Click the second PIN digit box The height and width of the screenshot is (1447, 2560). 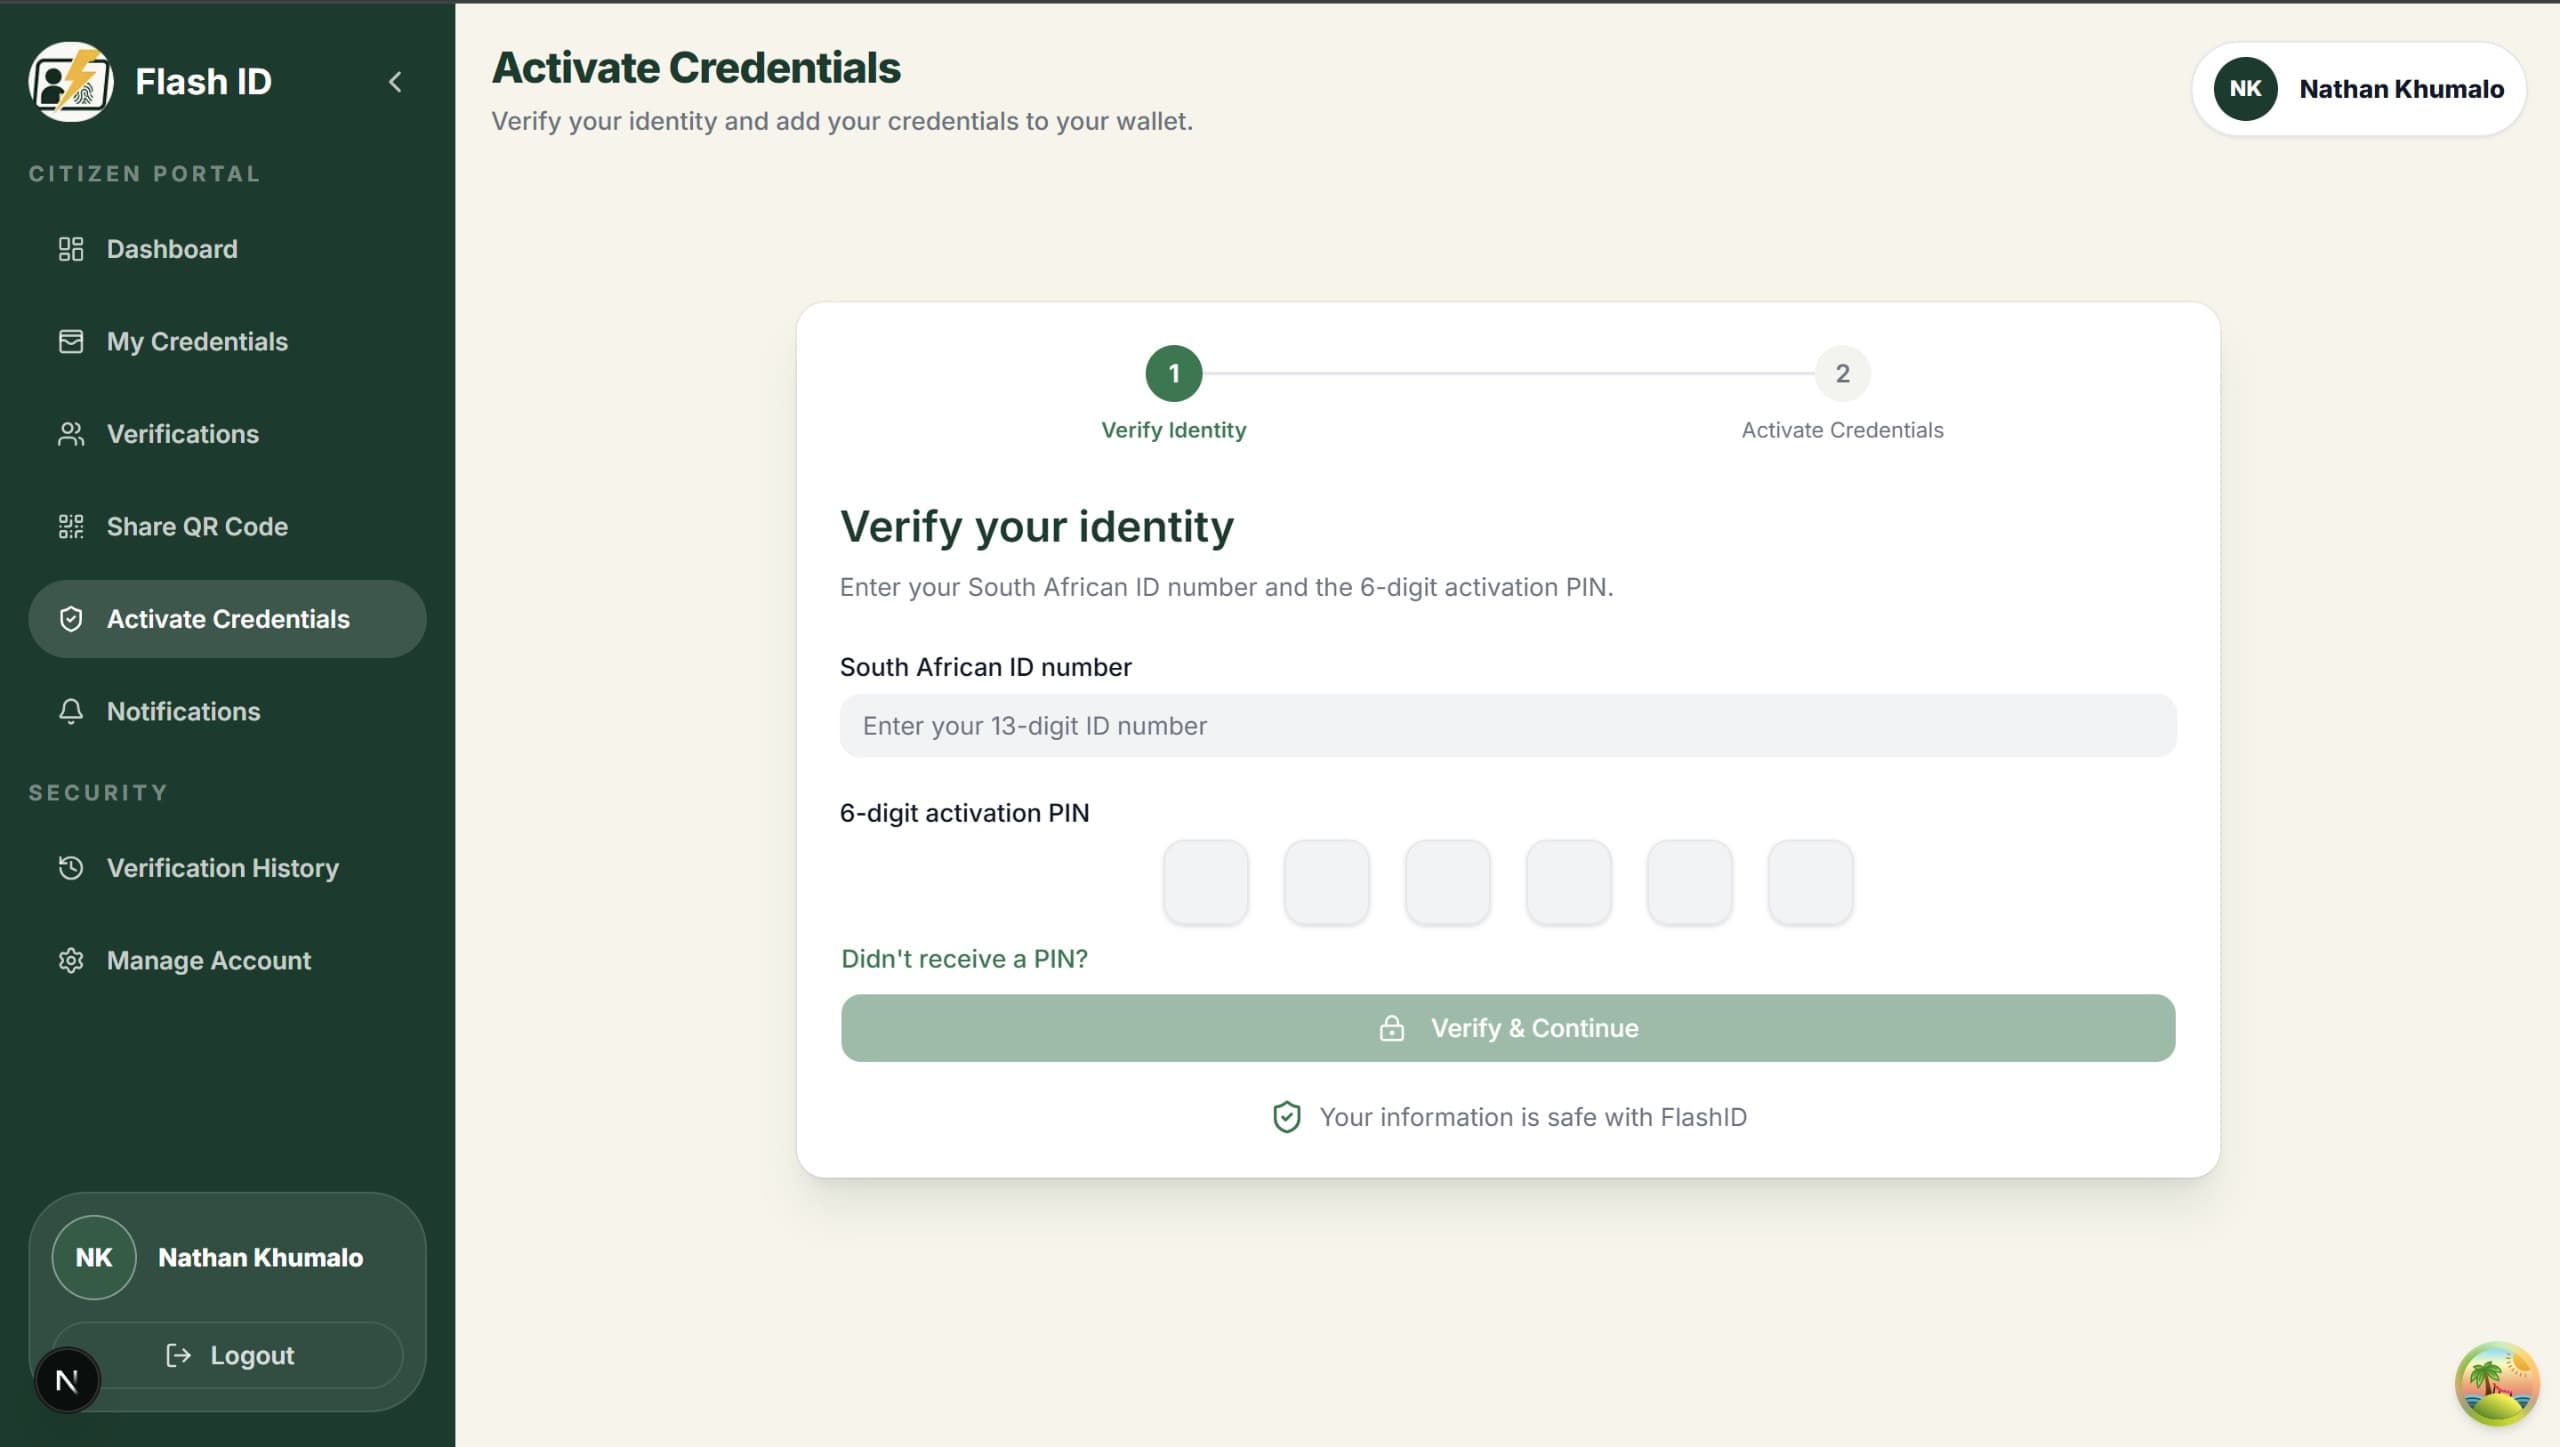coord(1327,882)
